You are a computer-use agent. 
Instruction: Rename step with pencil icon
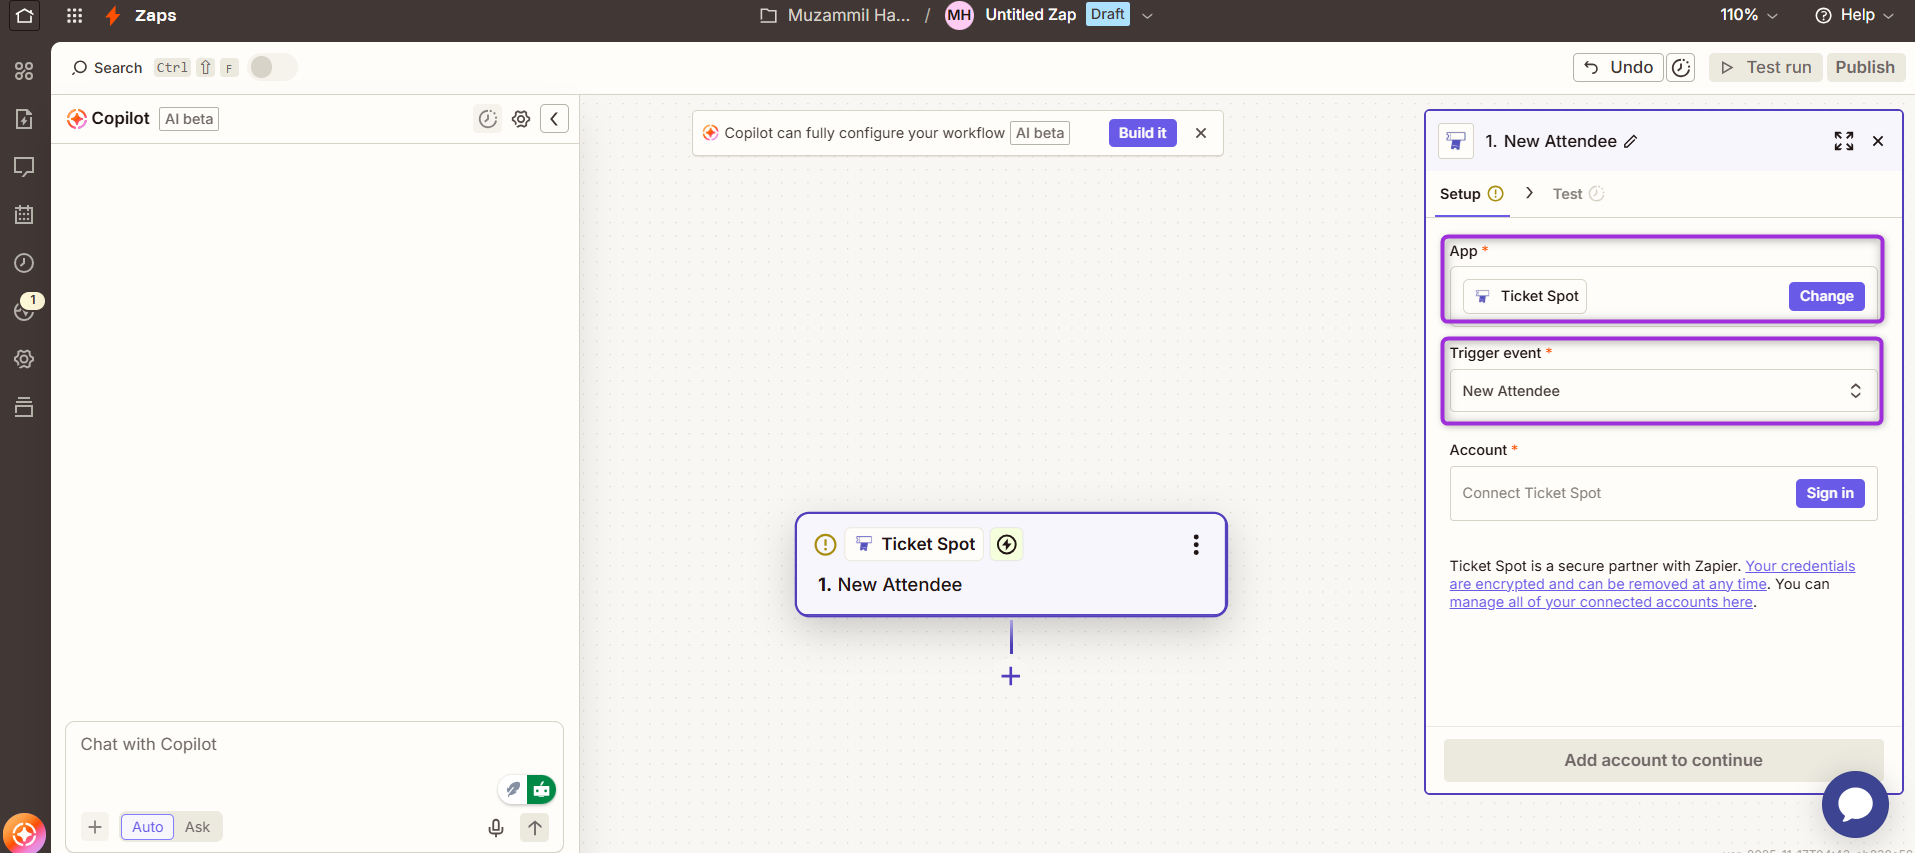pyautogui.click(x=1631, y=142)
